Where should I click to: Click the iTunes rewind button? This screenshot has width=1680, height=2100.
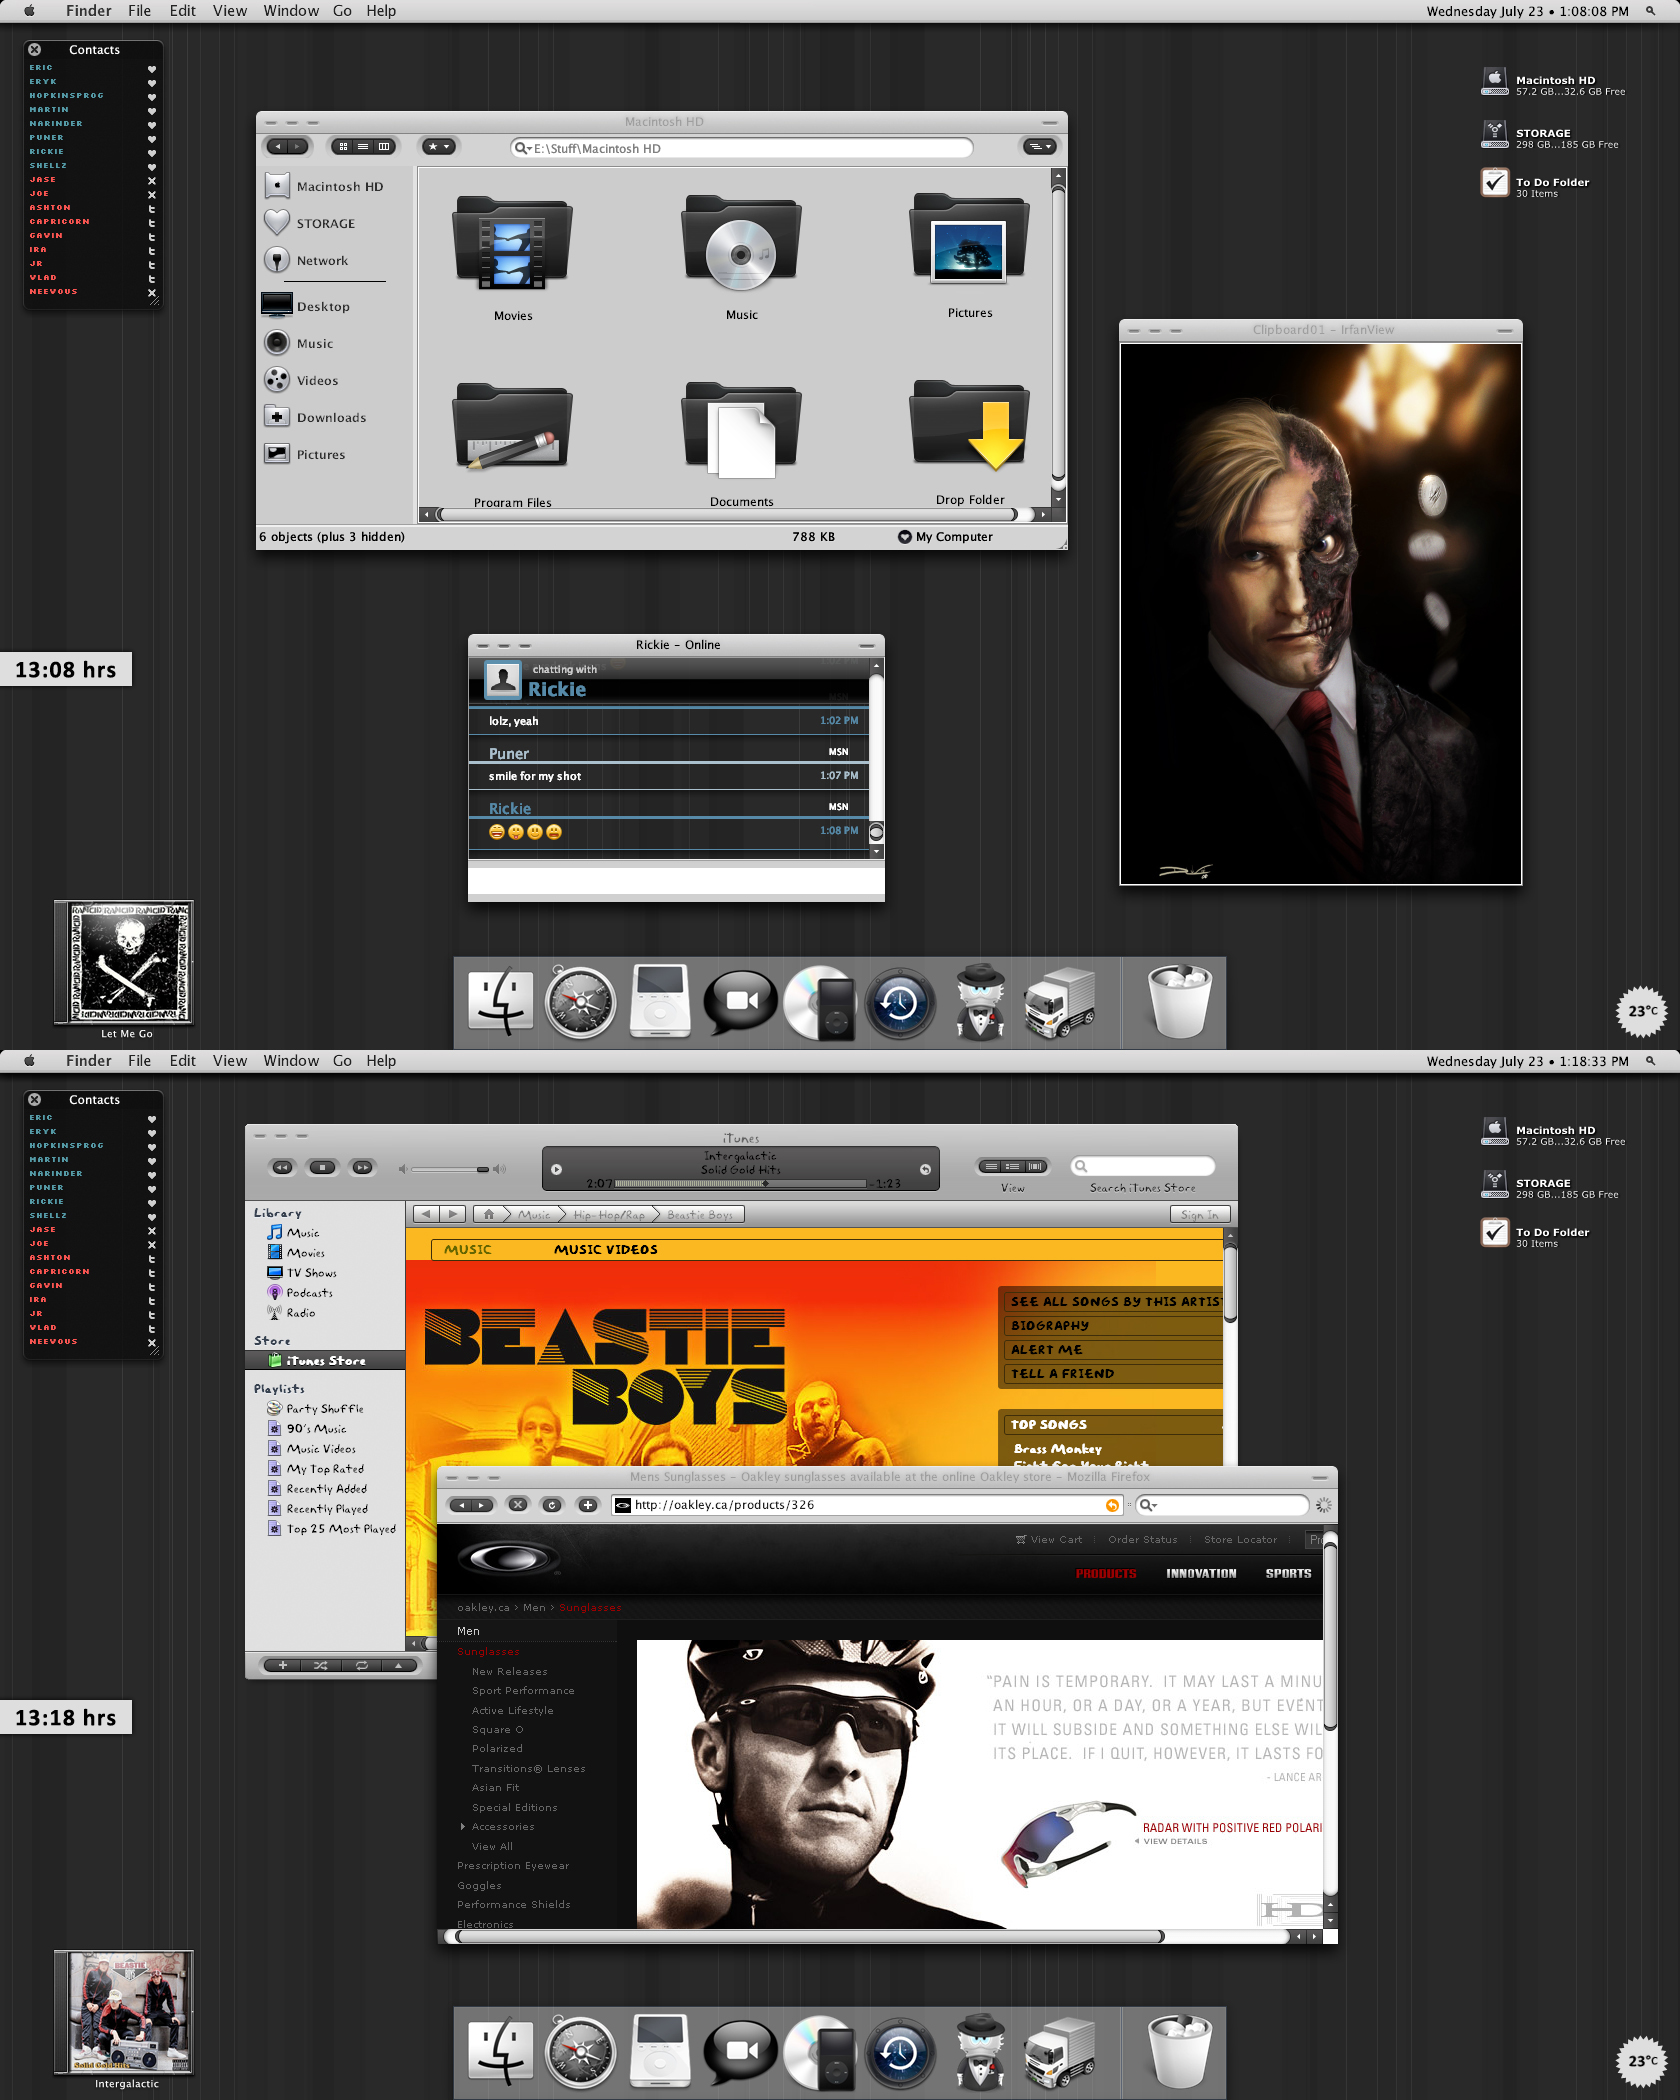tap(283, 1167)
